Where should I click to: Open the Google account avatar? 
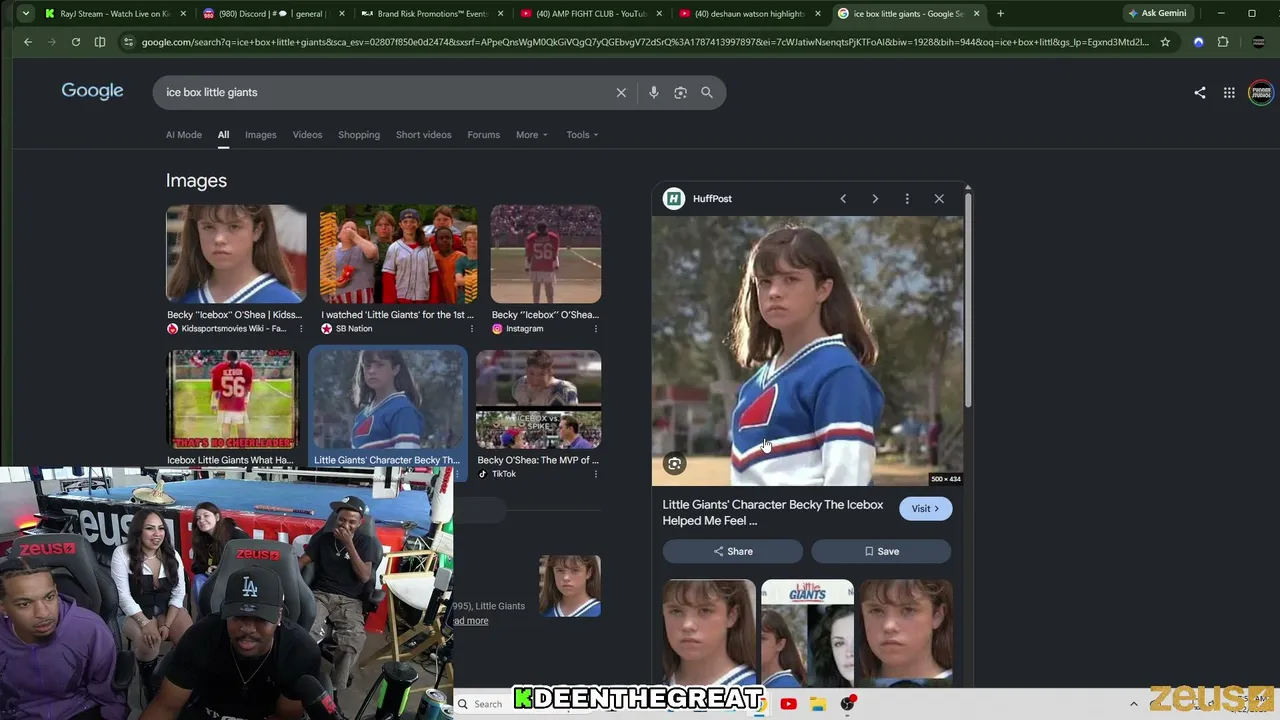coord(1260,93)
